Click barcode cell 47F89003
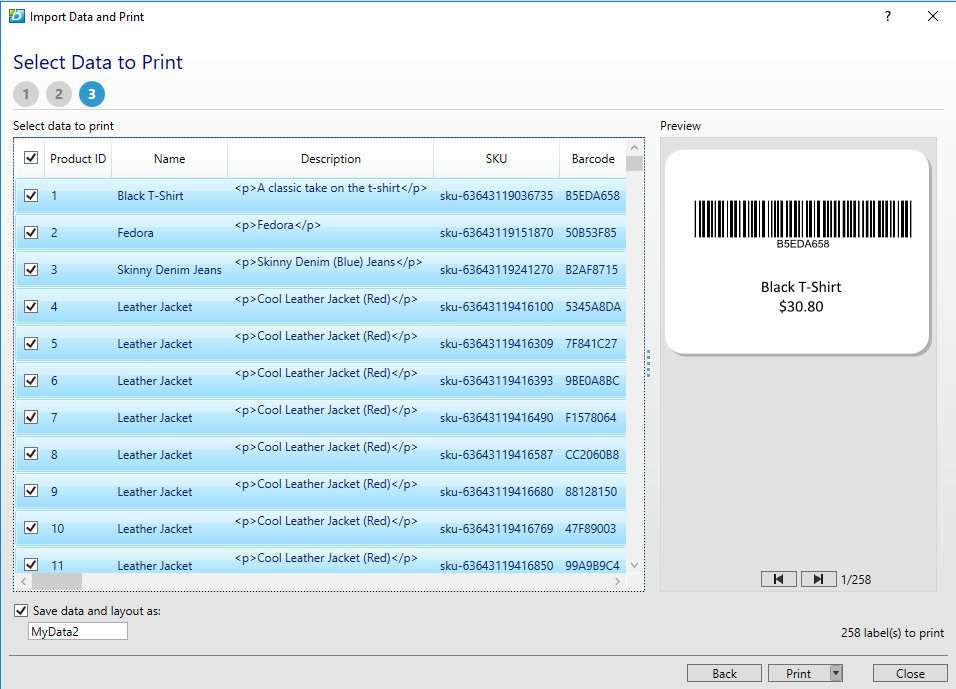The image size is (956, 689). point(591,529)
